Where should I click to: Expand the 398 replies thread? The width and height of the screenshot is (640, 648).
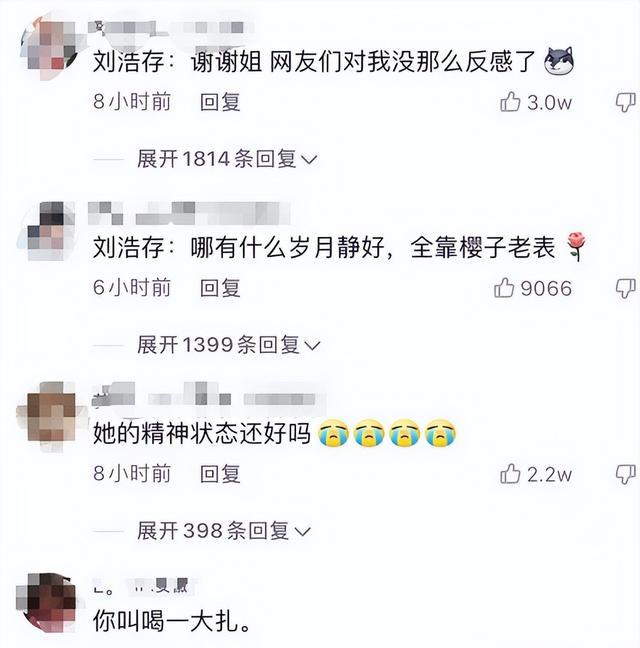tap(224, 531)
